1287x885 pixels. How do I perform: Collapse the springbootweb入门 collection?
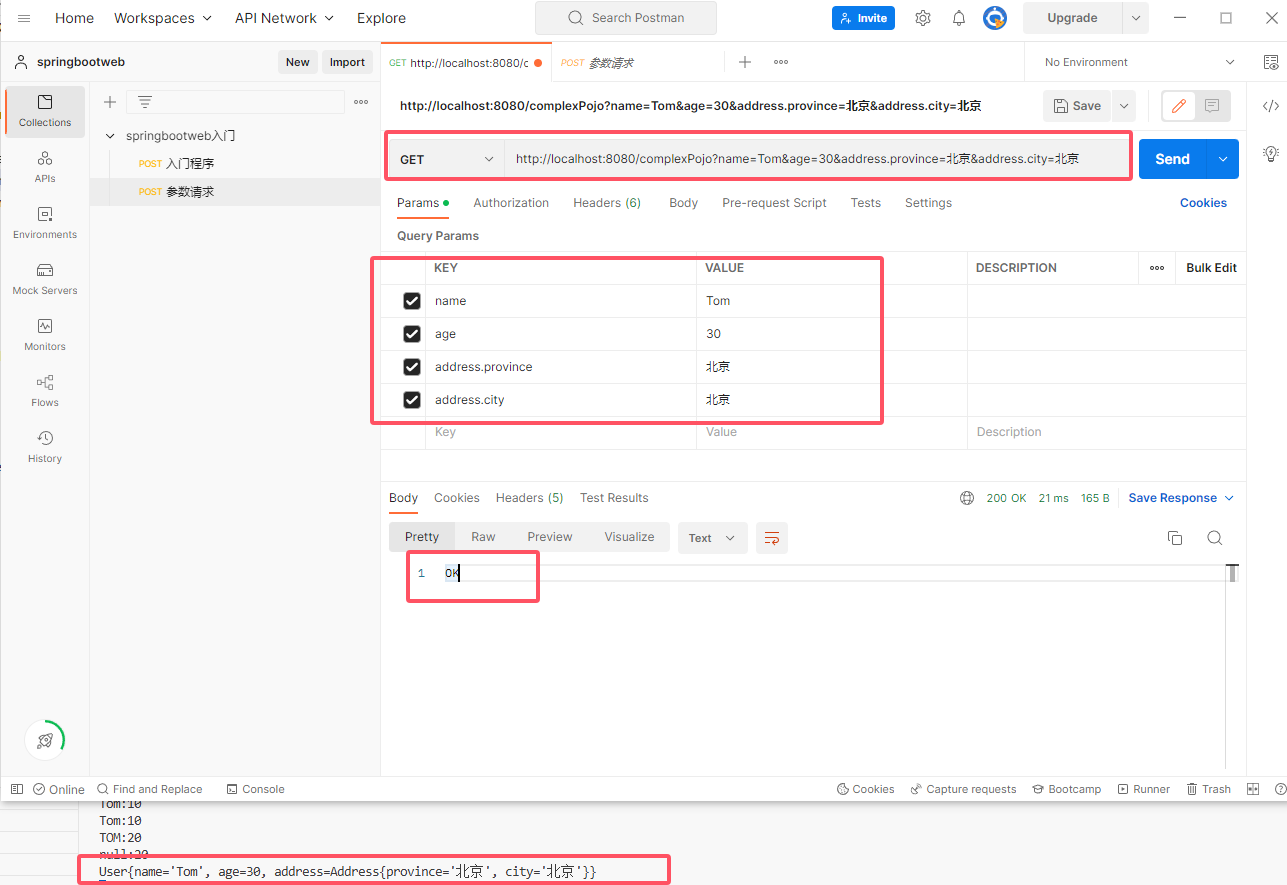point(110,136)
